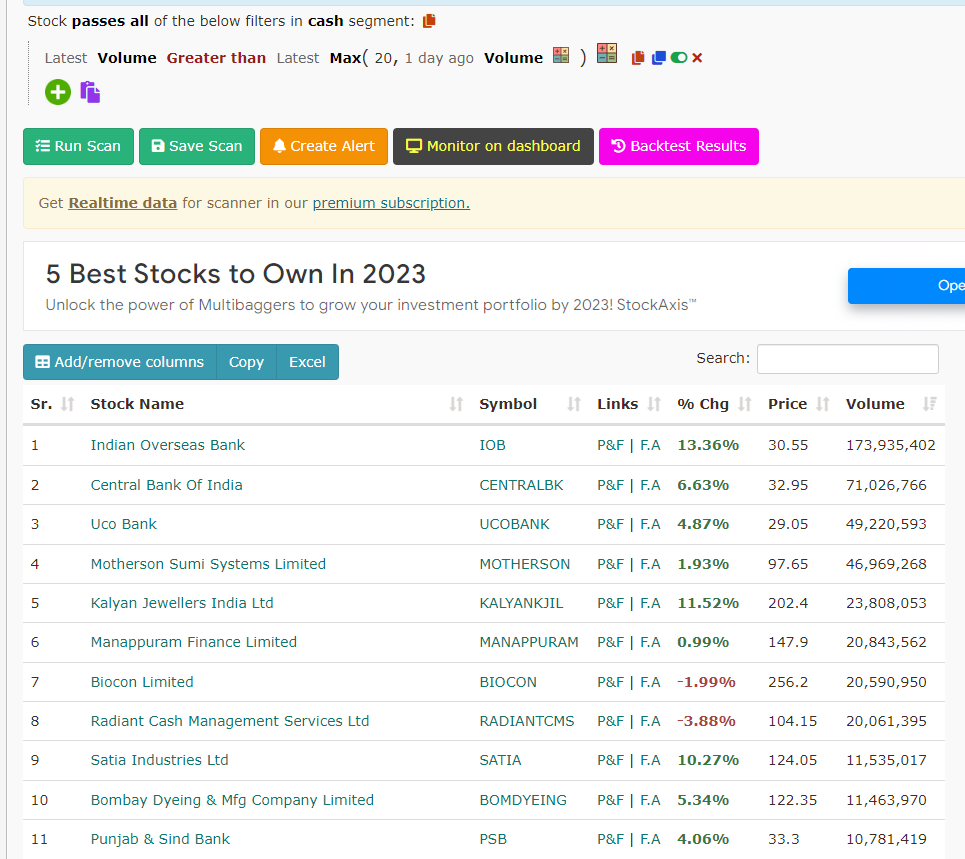Click price value 202.4
The width and height of the screenshot is (965, 859).
(x=788, y=603)
